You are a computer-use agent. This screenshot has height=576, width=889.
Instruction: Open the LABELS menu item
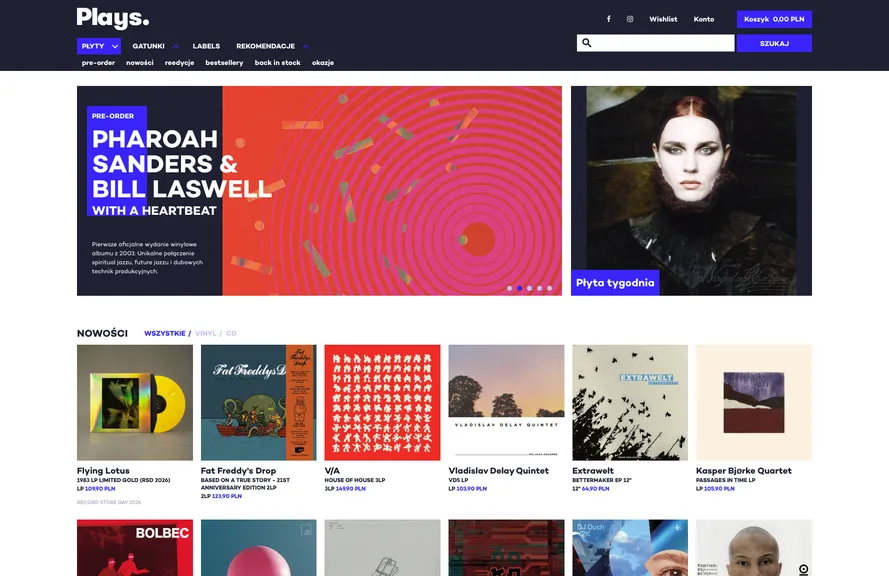[x=206, y=46]
